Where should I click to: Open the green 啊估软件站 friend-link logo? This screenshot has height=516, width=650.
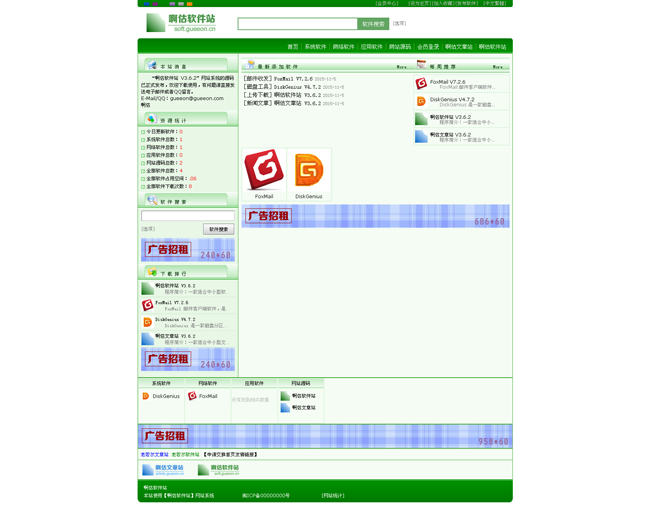coord(218,470)
